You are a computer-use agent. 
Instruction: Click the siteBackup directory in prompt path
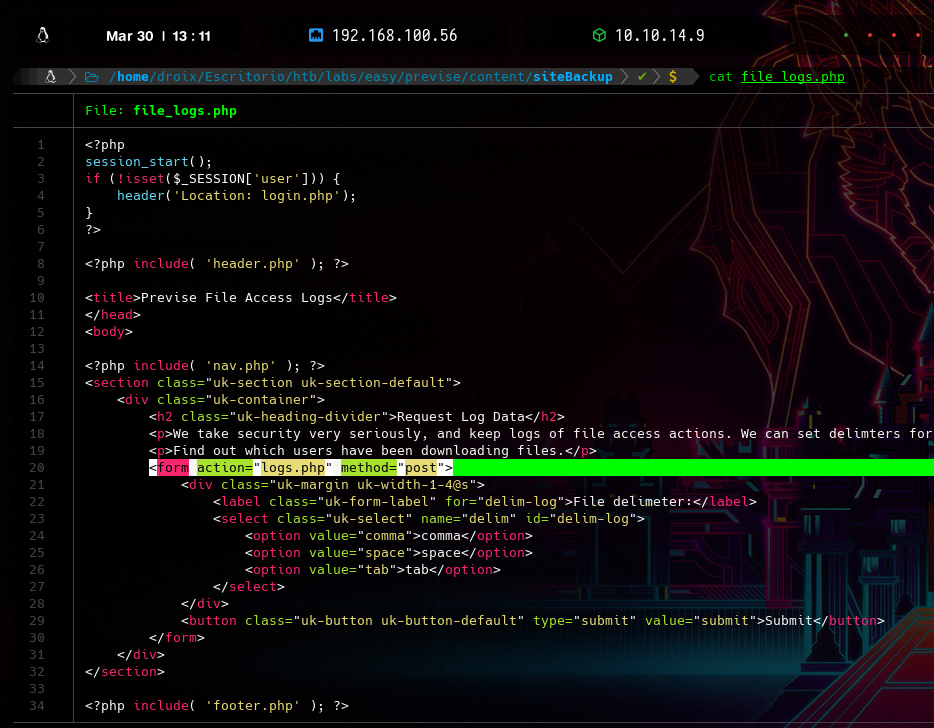(572, 77)
